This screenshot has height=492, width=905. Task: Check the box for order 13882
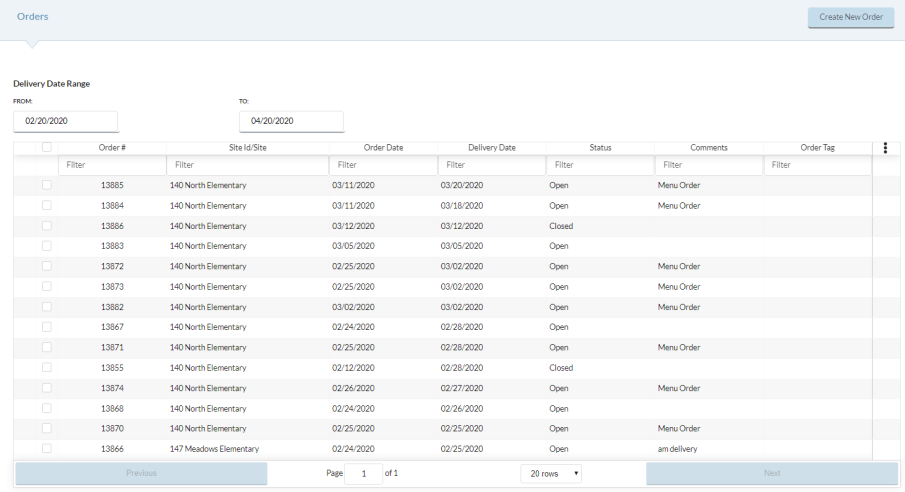(x=47, y=307)
